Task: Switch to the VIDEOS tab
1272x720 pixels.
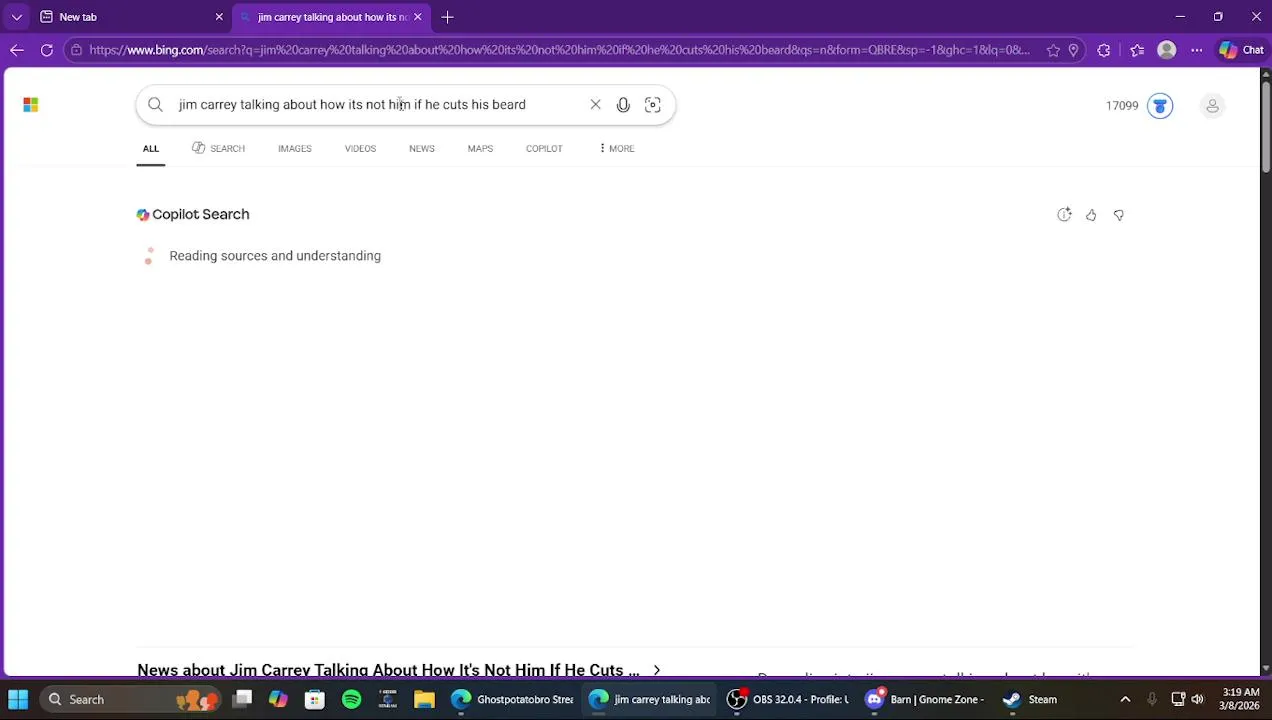Action: click(x=360, y=149)
